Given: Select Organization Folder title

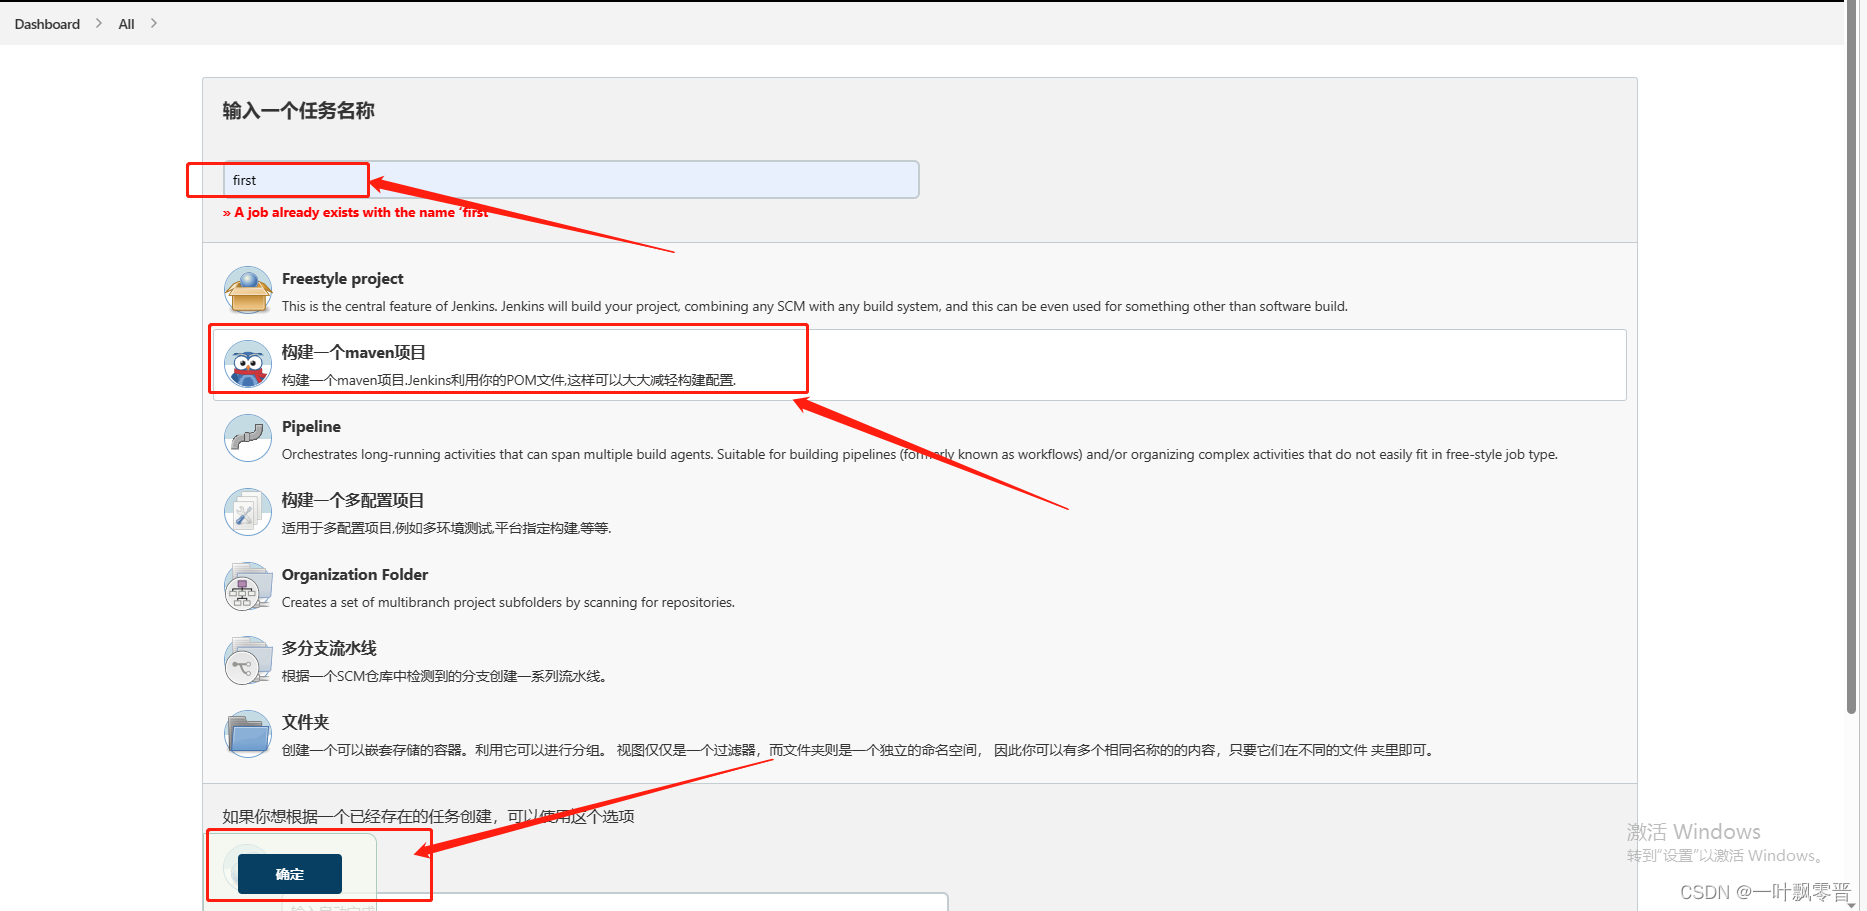Looking at the screenshot, I should point(355,575).
